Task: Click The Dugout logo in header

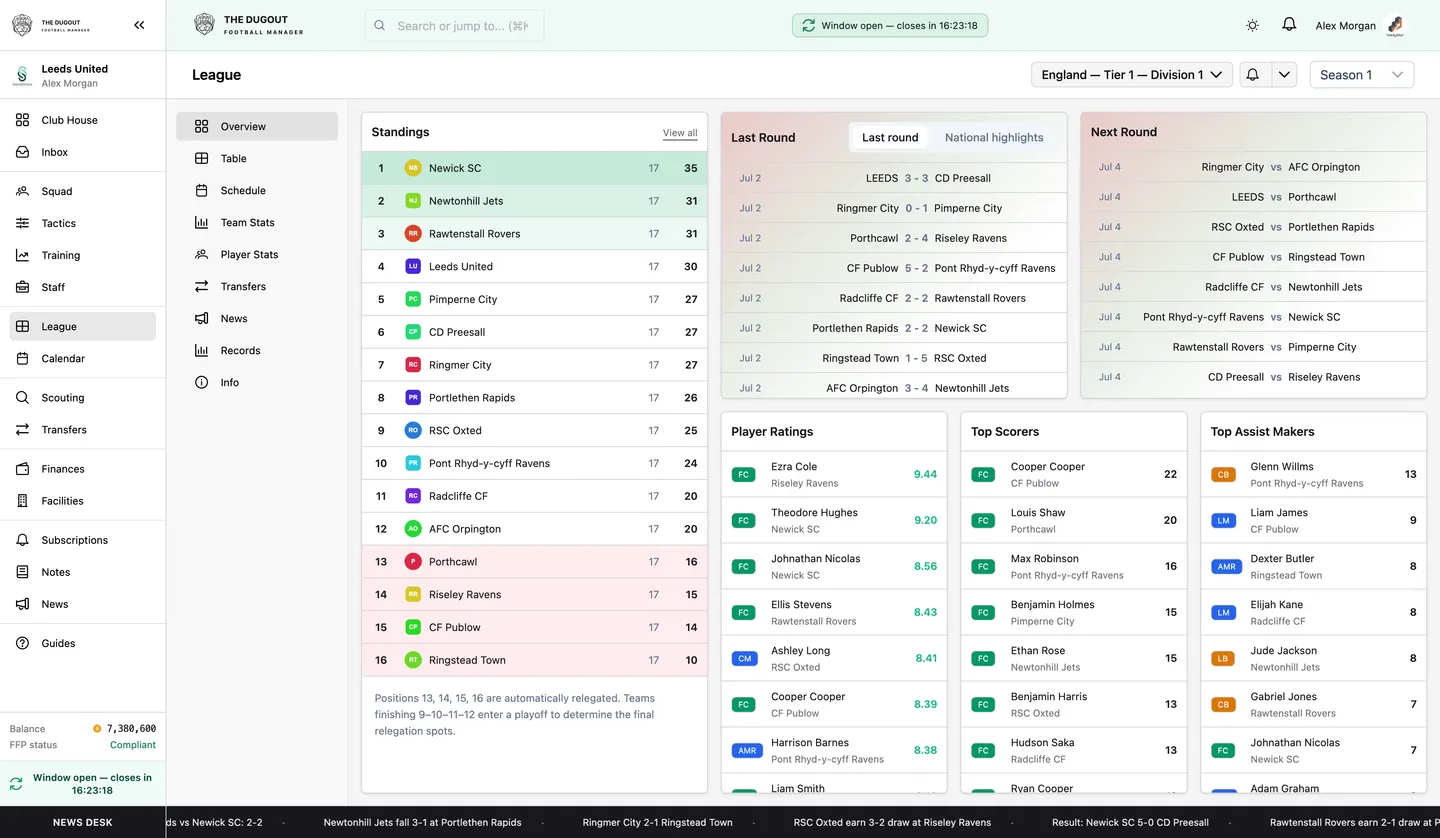Action: tap(249, 25)
